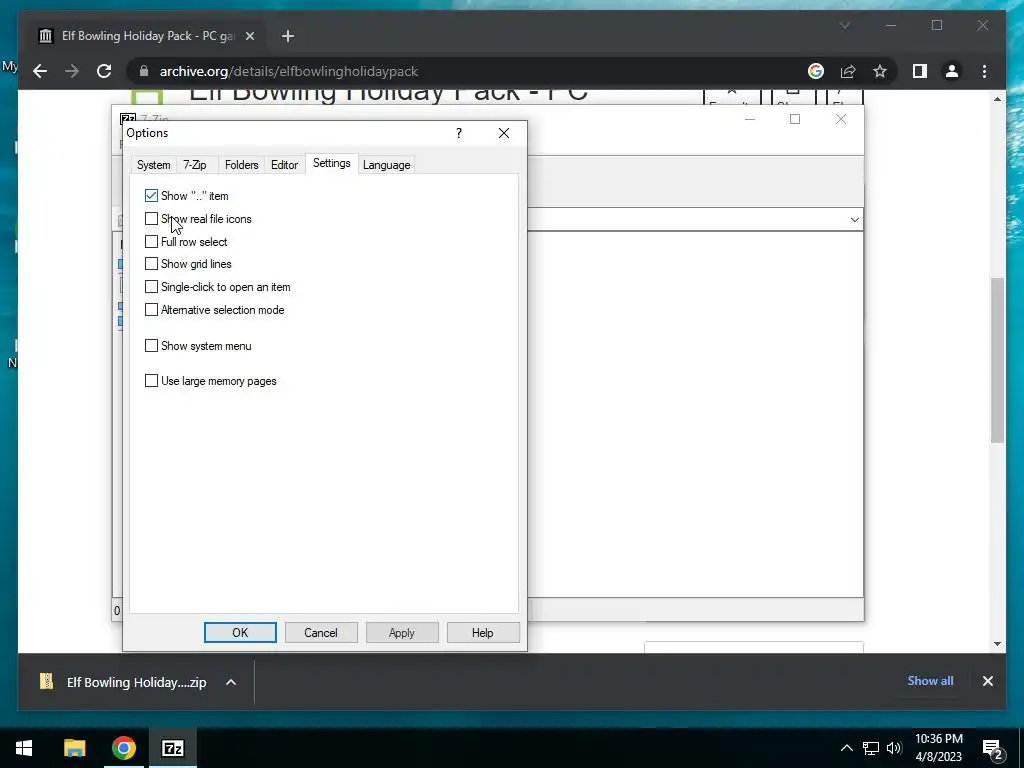Screen dimensions: 1024x768
Task: Uncheck the Show ".." item checkbox
Action: (x=152, y=195)
